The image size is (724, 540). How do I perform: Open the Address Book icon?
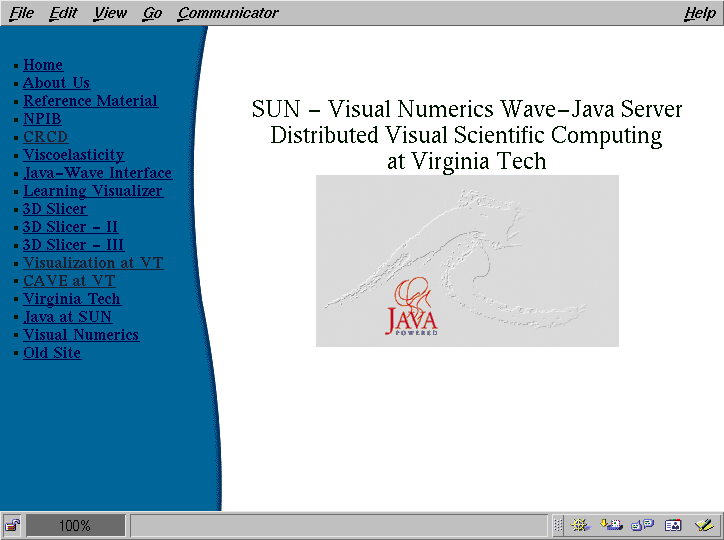[x=673, y=525]
